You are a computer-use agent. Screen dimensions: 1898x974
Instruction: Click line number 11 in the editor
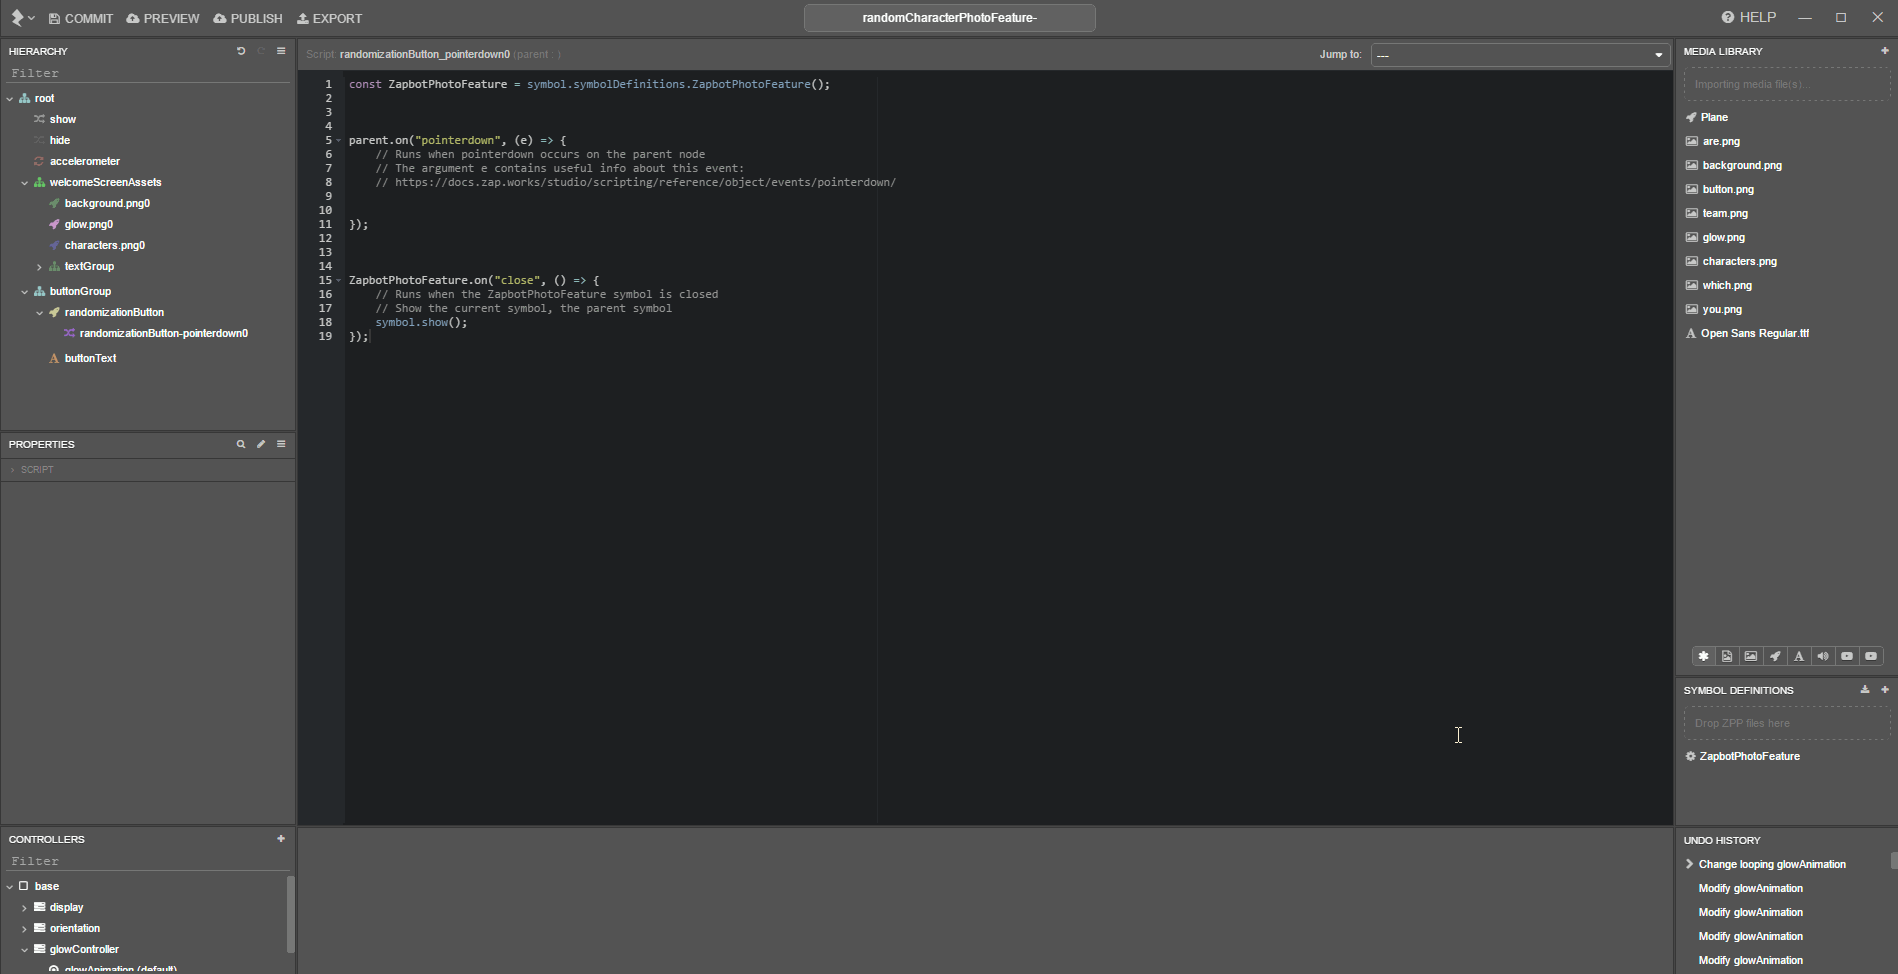click(x=325, y=224)
